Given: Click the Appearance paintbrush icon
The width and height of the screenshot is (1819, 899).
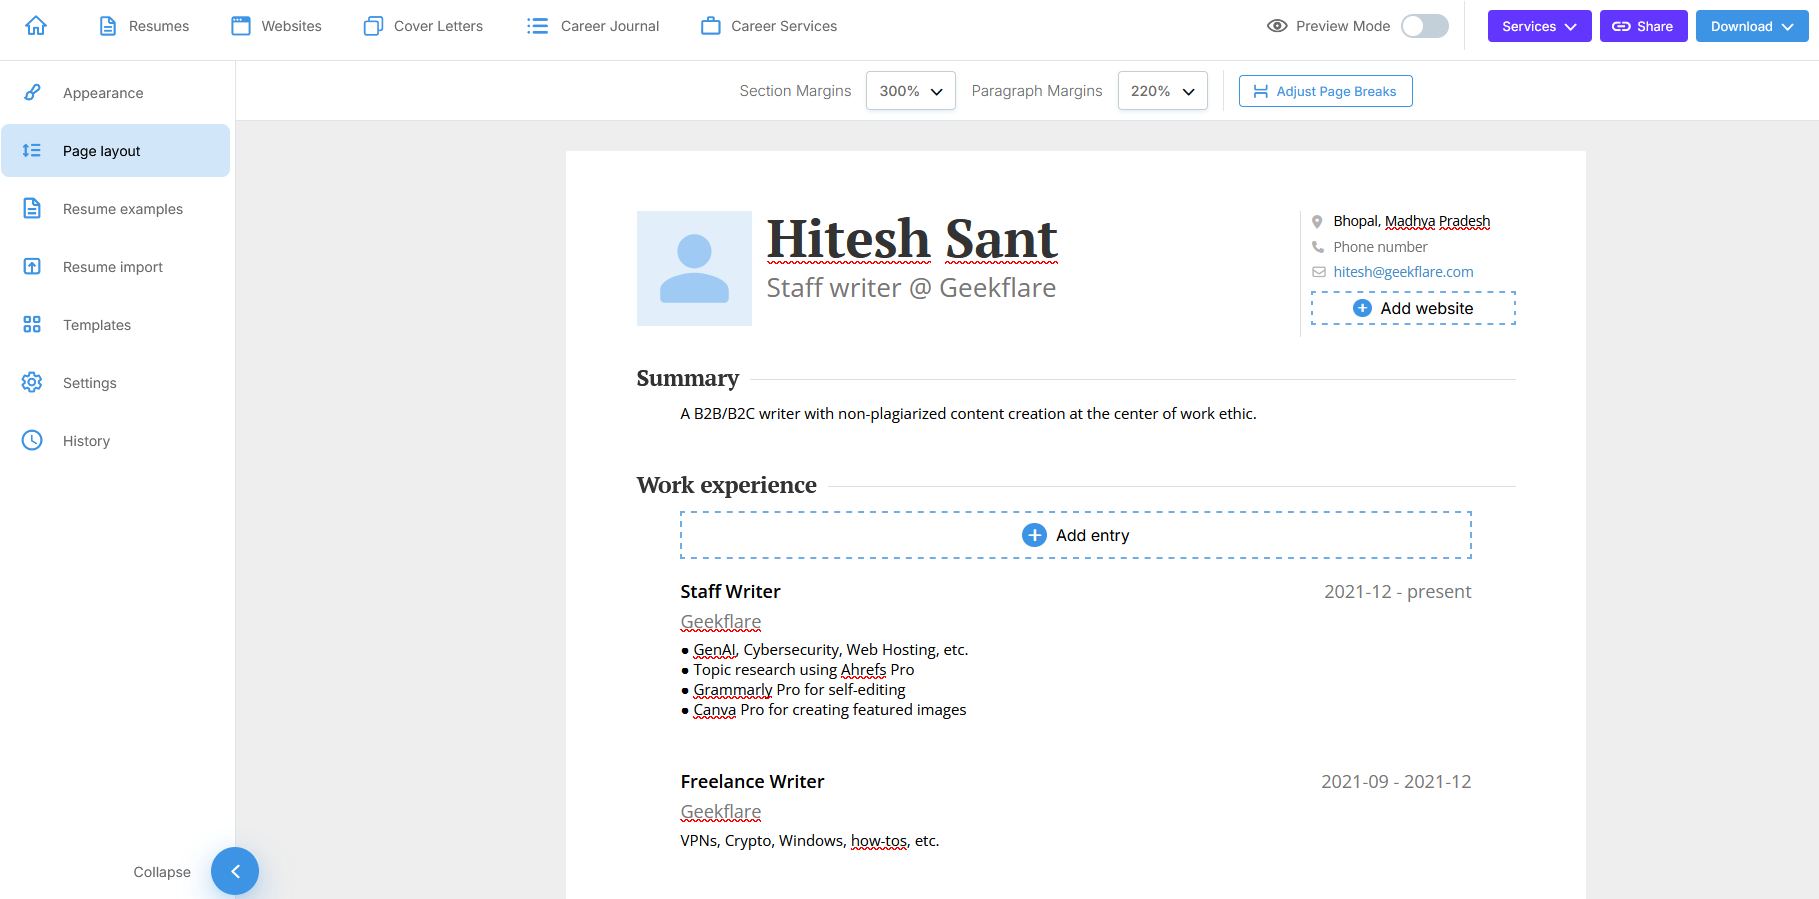Looking at the screenshot, I should coord(32,92).
